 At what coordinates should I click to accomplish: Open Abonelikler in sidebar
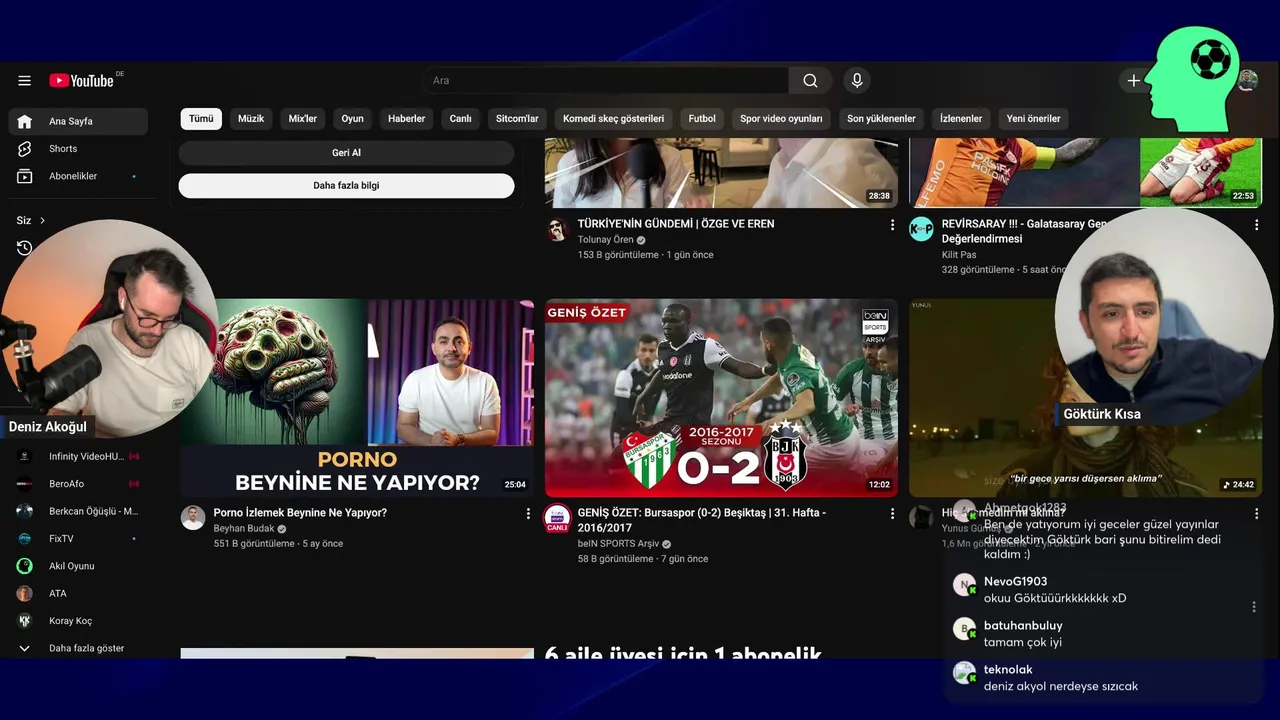click(x=78, y=176)
